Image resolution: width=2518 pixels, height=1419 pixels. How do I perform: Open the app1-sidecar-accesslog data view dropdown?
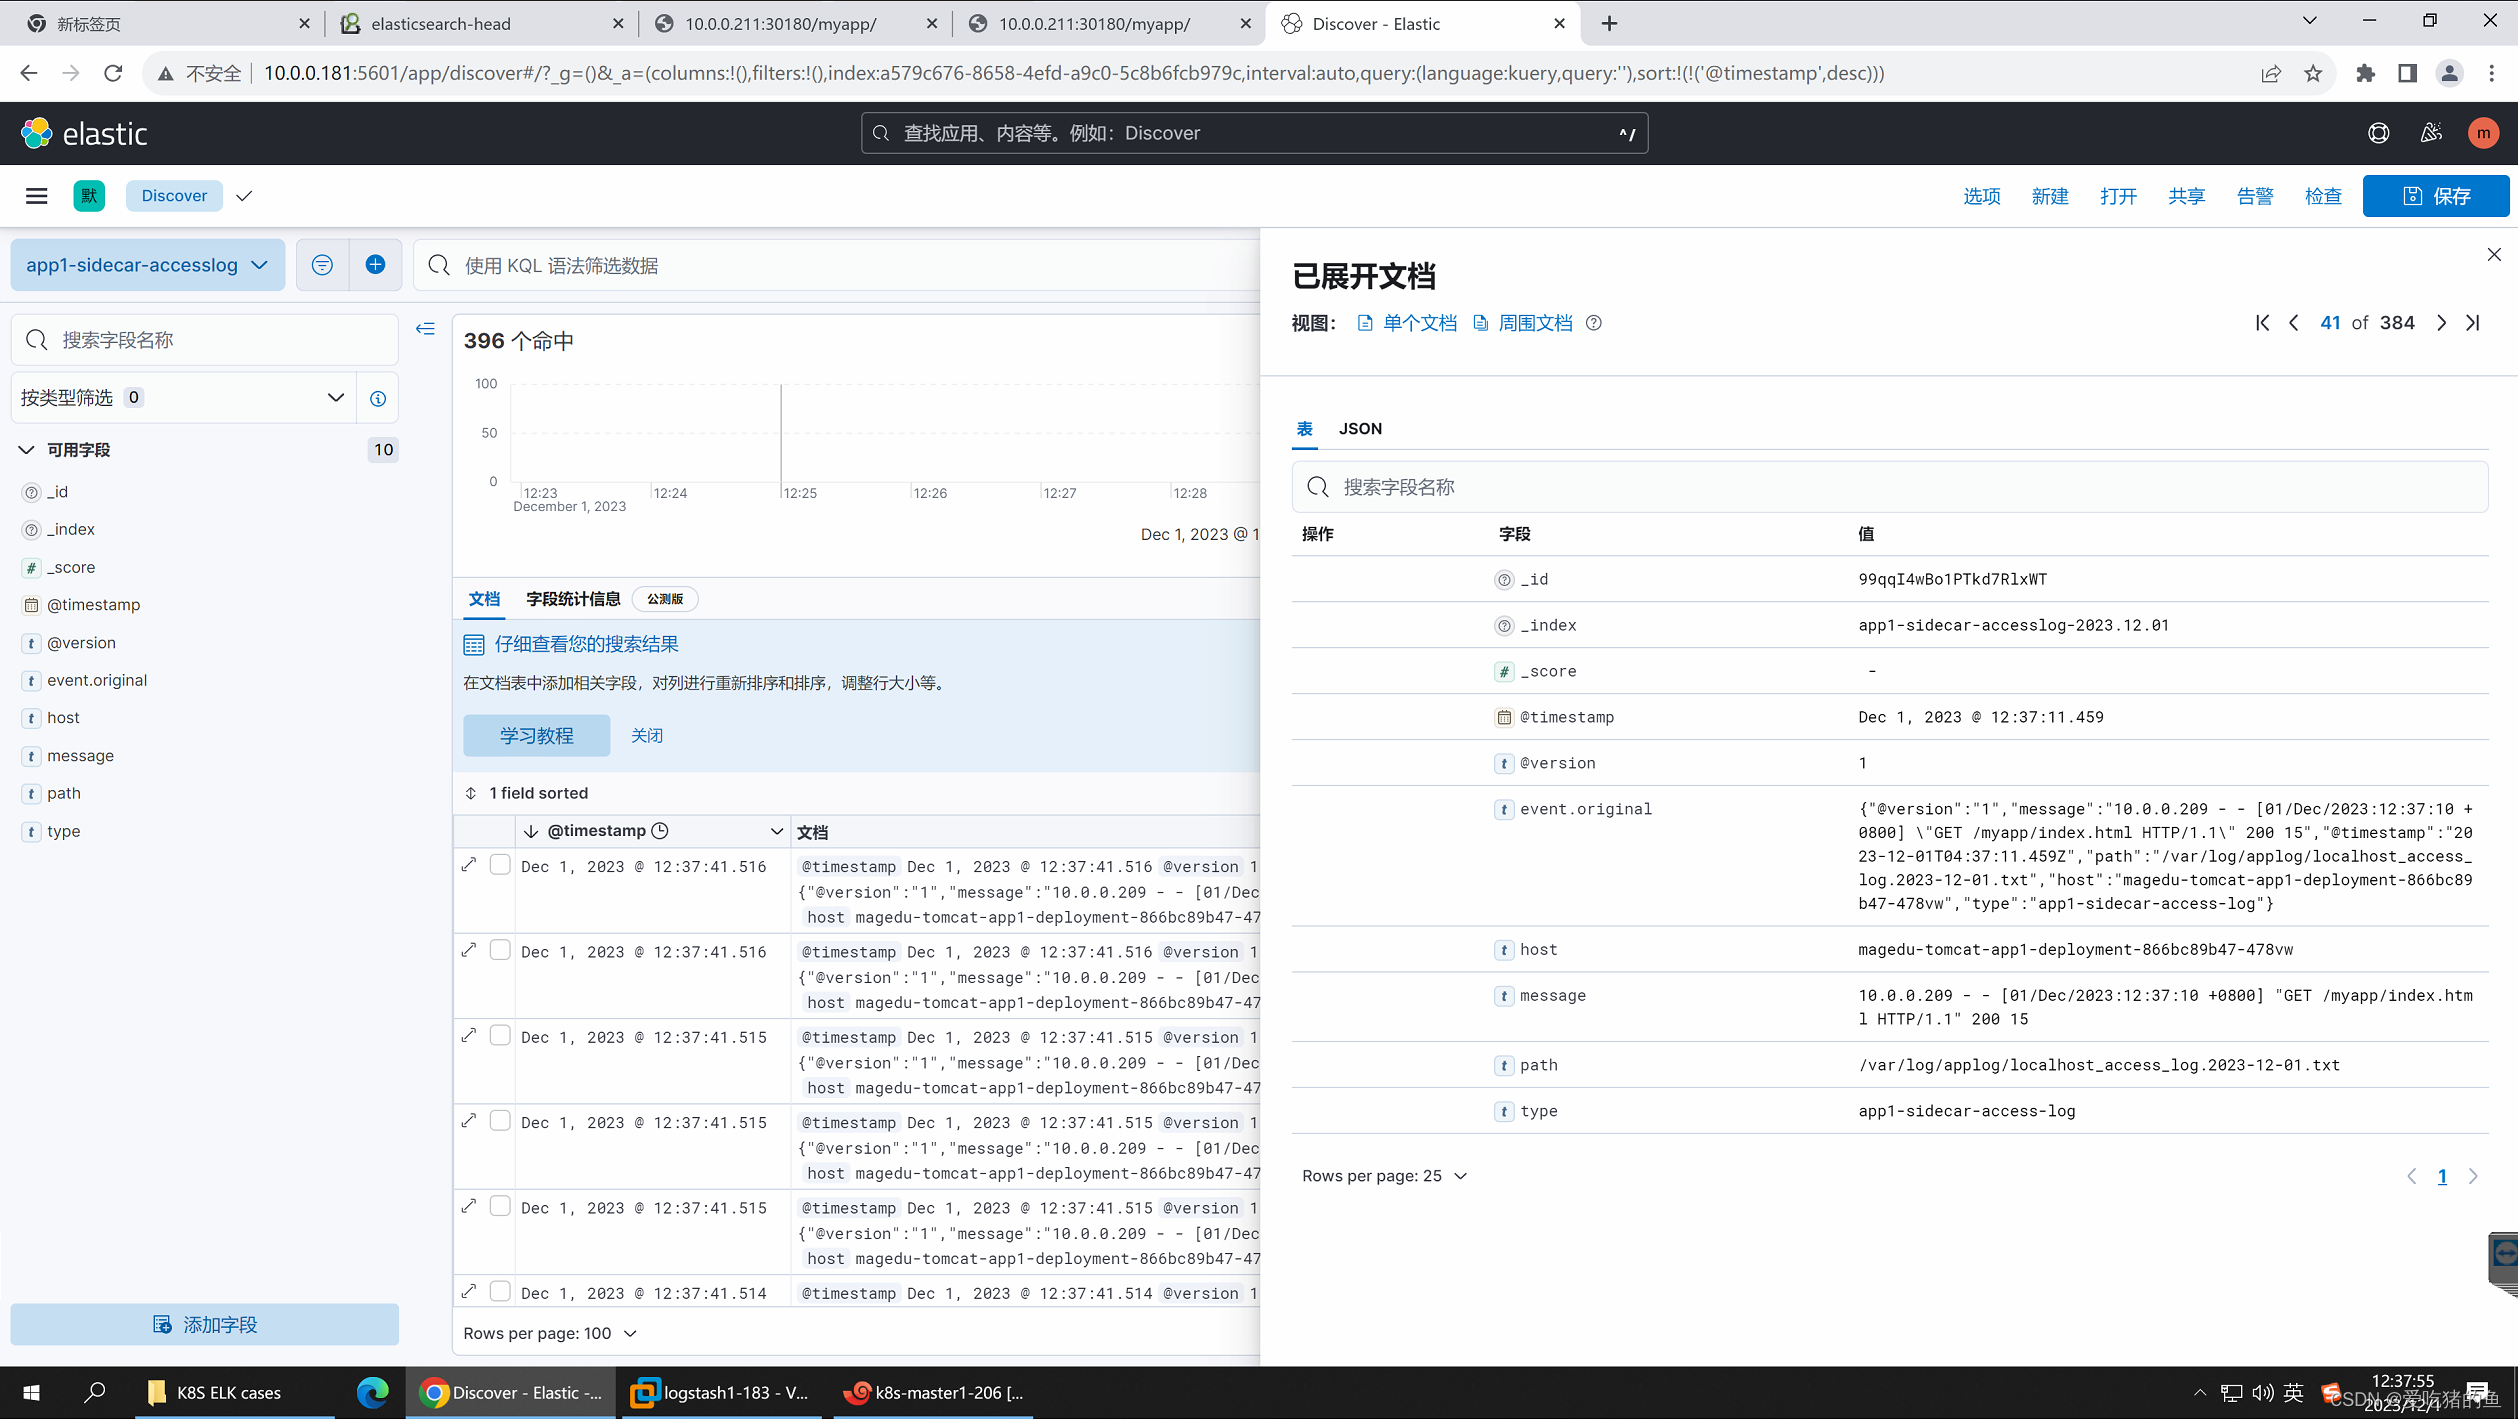pyautogui.click(x=147, y=265)
